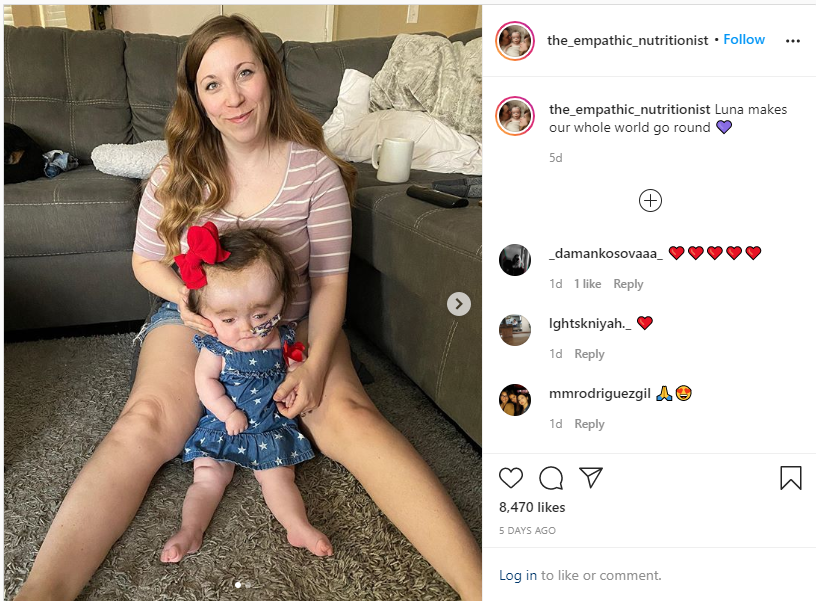
Task: Show the 1 like on first comment
Action: pyautogui.click(x=588, y=284)
